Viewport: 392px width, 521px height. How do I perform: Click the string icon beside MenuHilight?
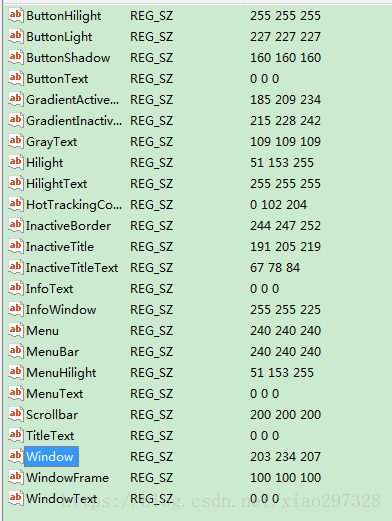pyautogui.click(x=16, y=372)
